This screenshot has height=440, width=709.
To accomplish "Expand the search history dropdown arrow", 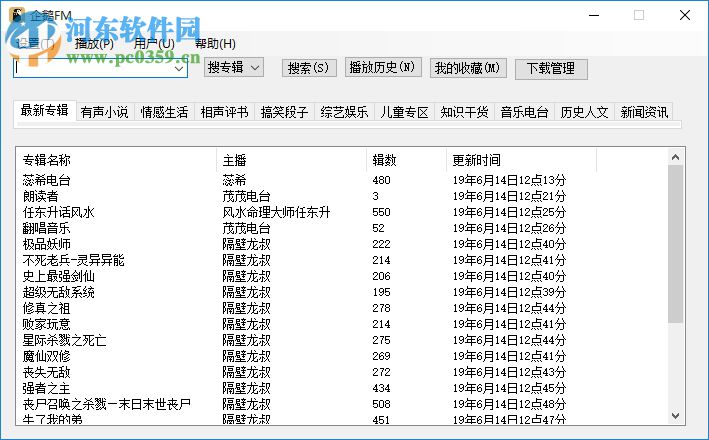I will pos(179,68).
